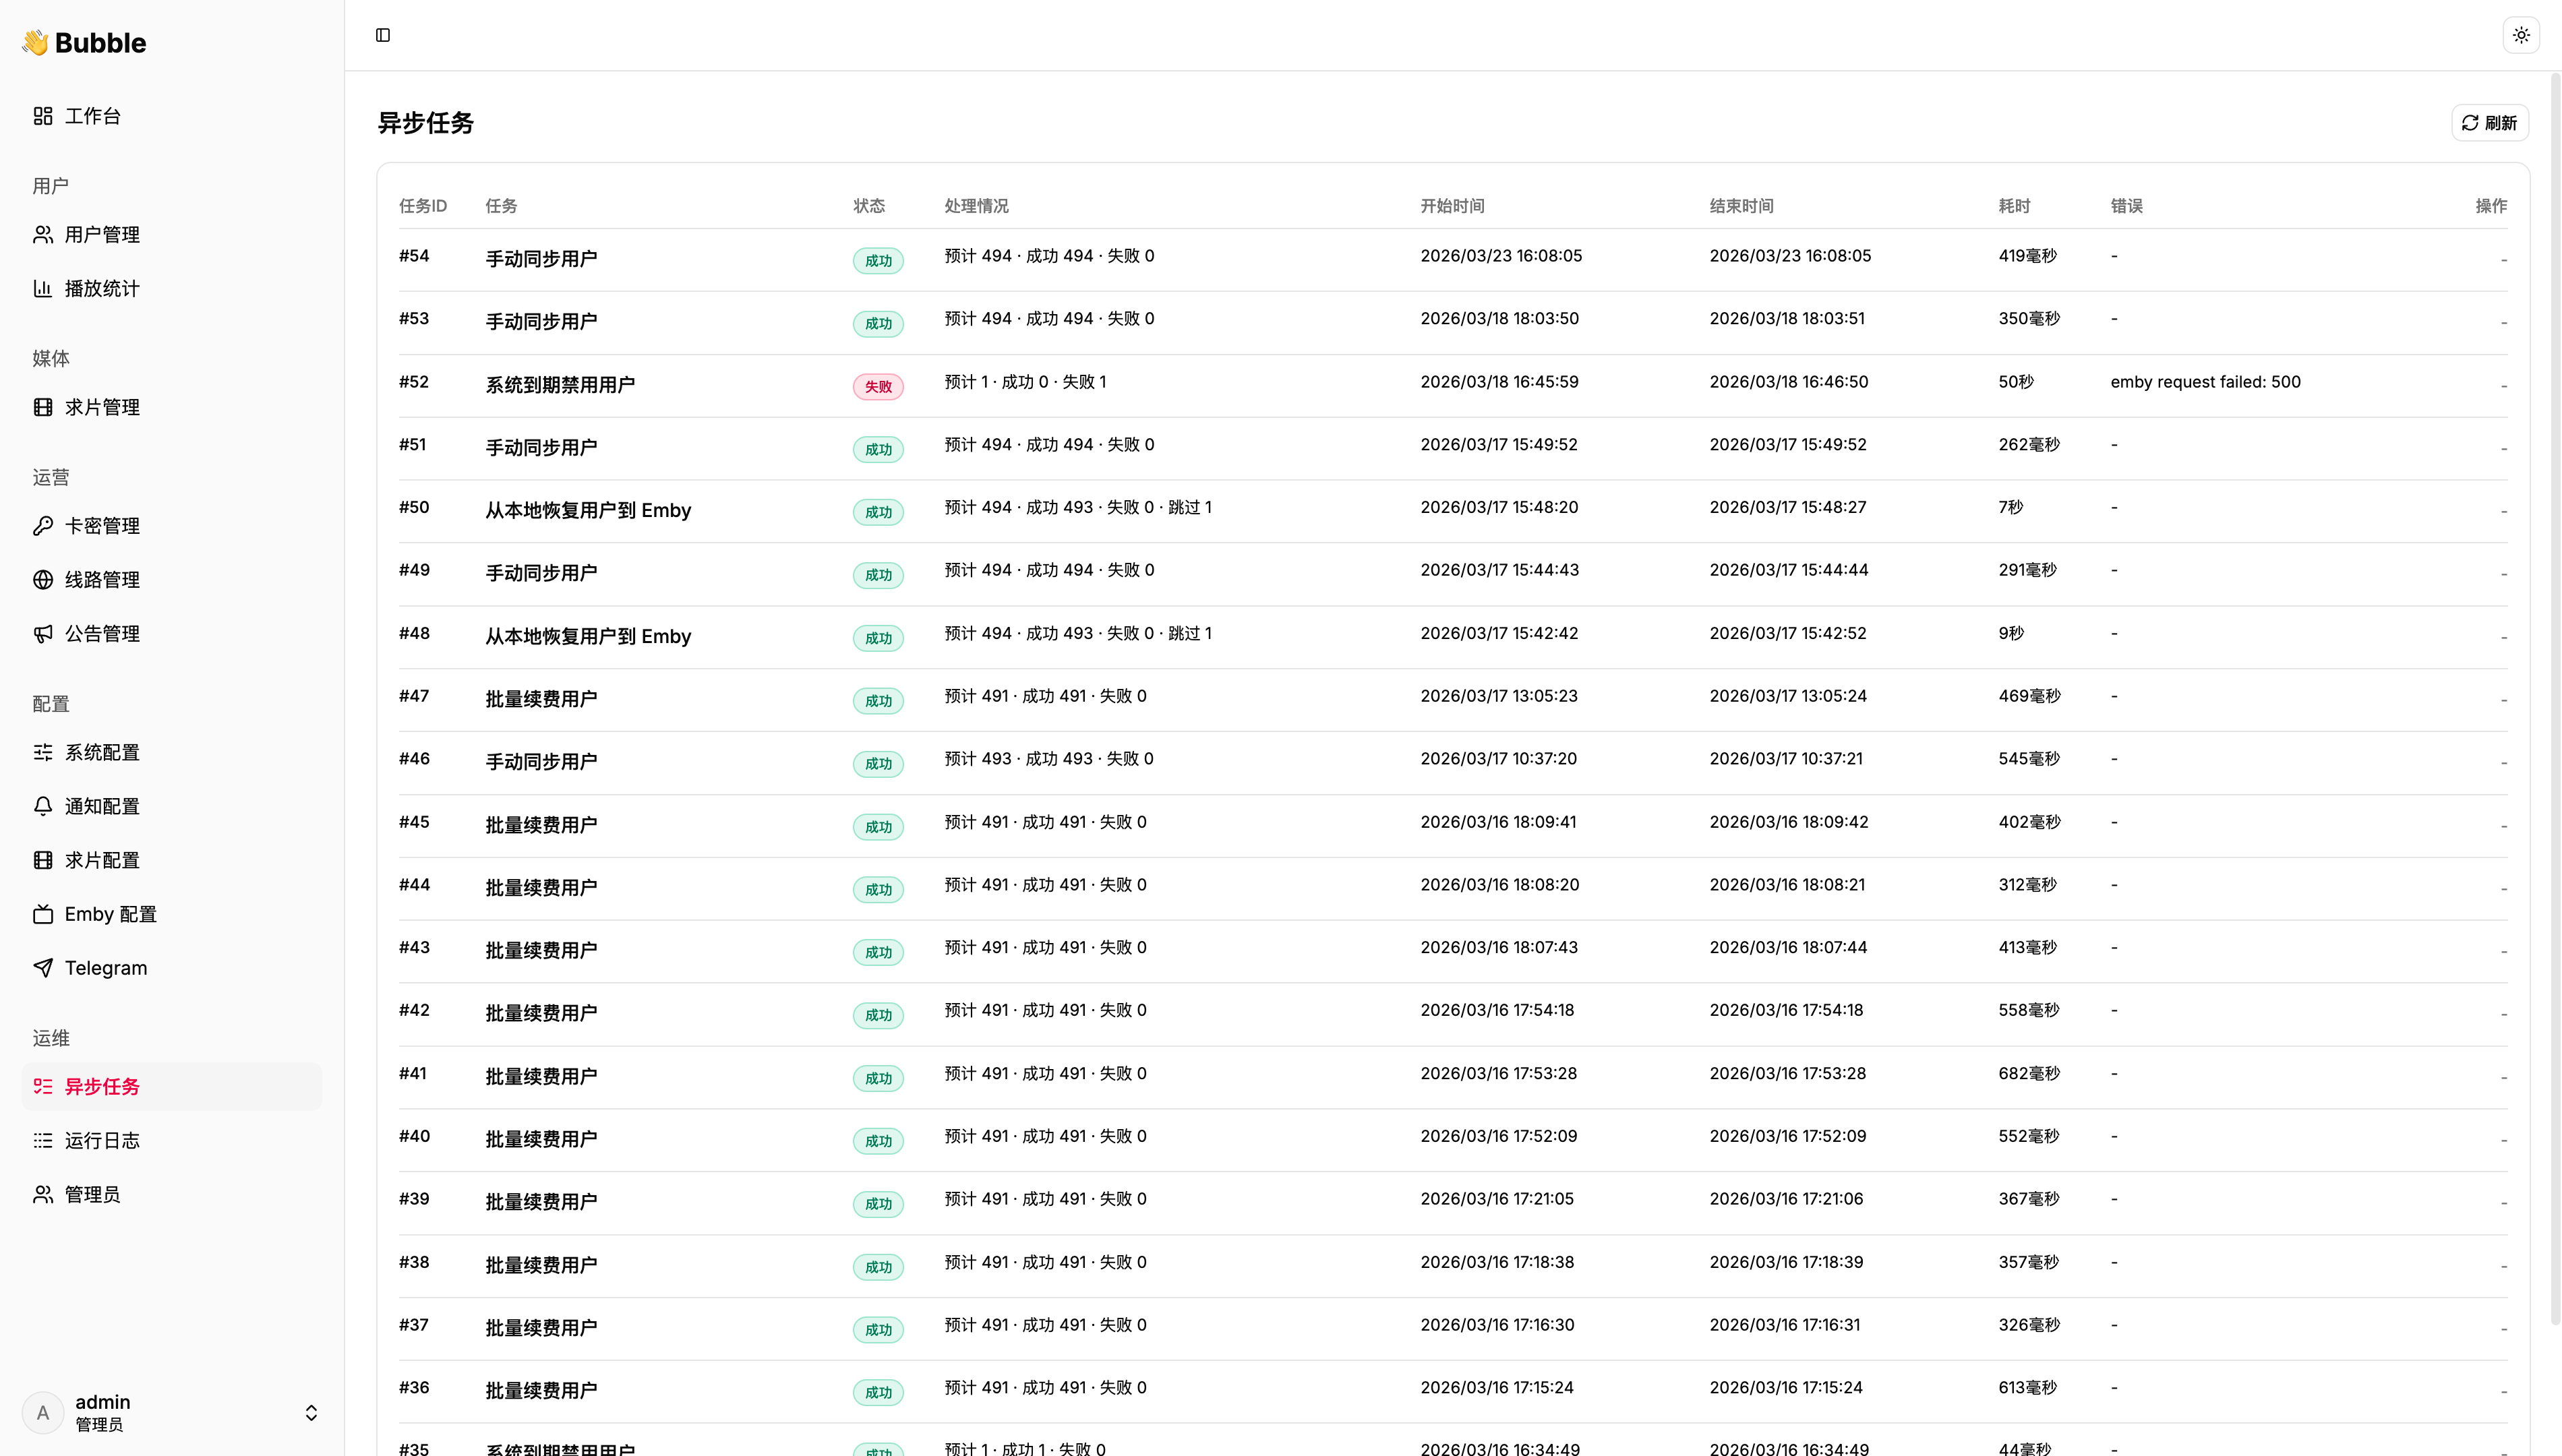2562x1456 pixels.
Task: Click the Bubble logo link
Action: tap(85, 43)
